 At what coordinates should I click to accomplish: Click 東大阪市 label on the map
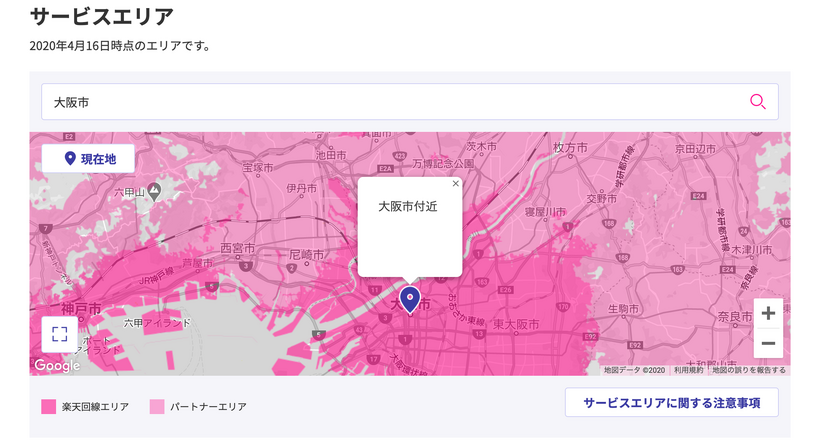pos(516,324)
